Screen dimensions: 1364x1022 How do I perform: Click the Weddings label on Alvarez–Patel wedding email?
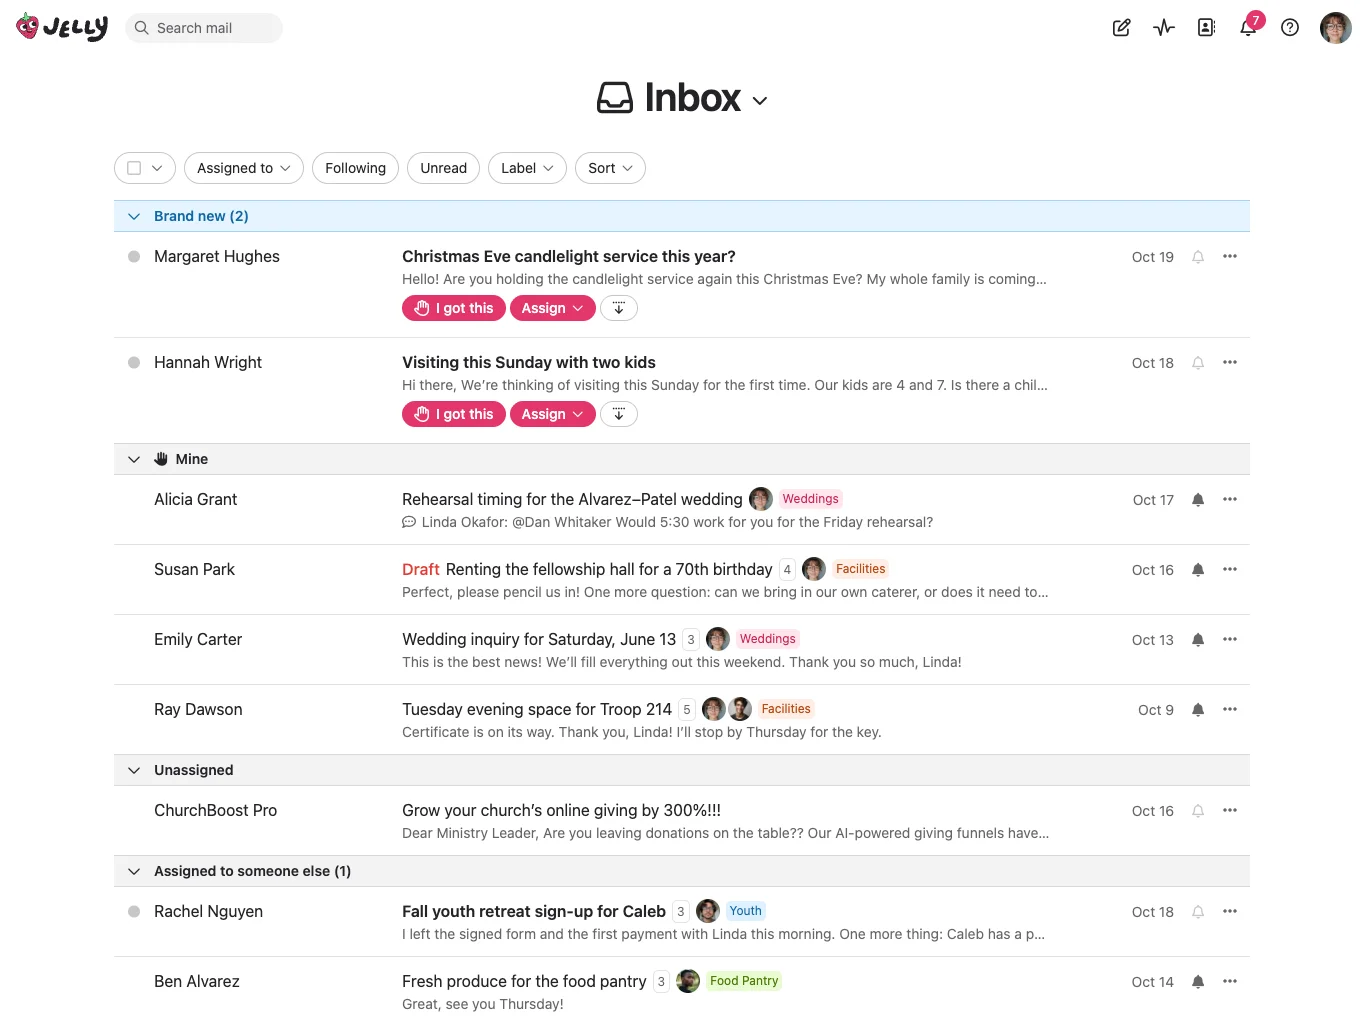[811, 499]
